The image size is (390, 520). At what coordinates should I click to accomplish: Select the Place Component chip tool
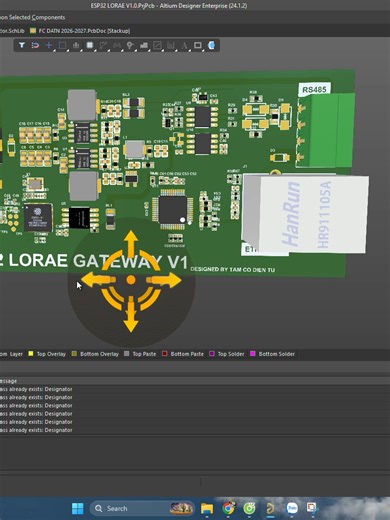(x=90, y=45)
